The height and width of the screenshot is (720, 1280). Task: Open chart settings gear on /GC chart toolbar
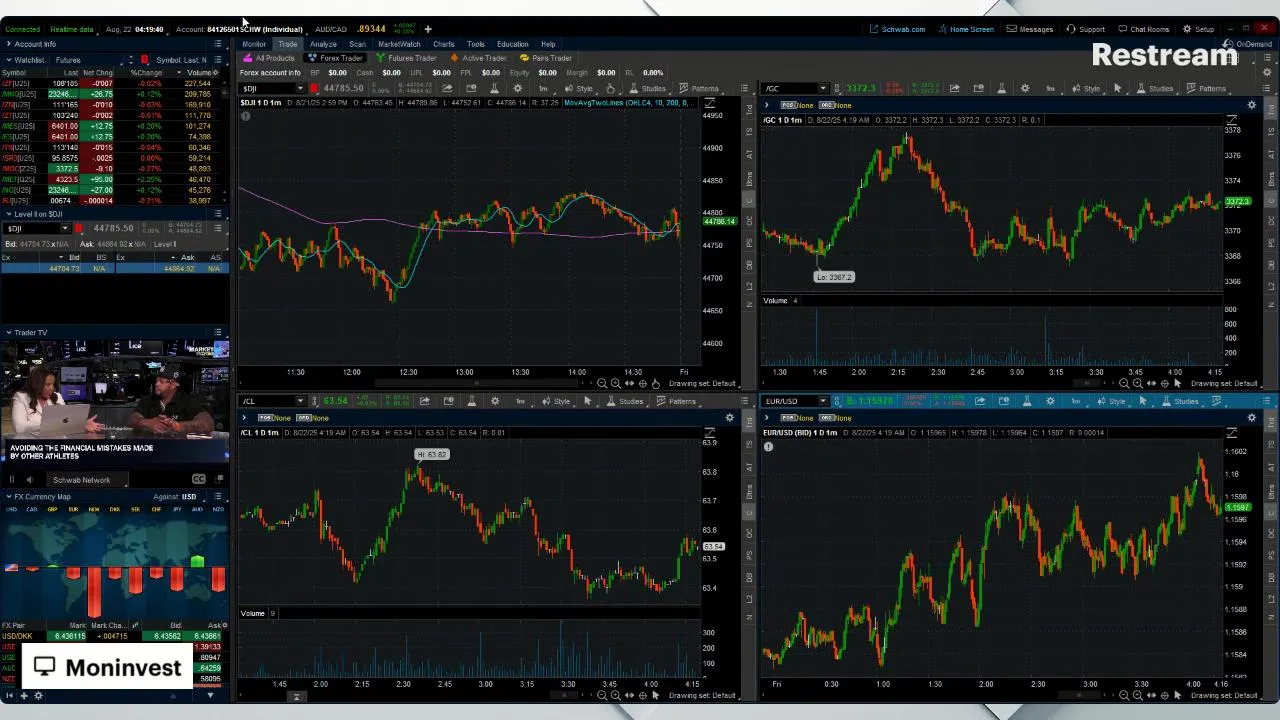pos(1025,89)
